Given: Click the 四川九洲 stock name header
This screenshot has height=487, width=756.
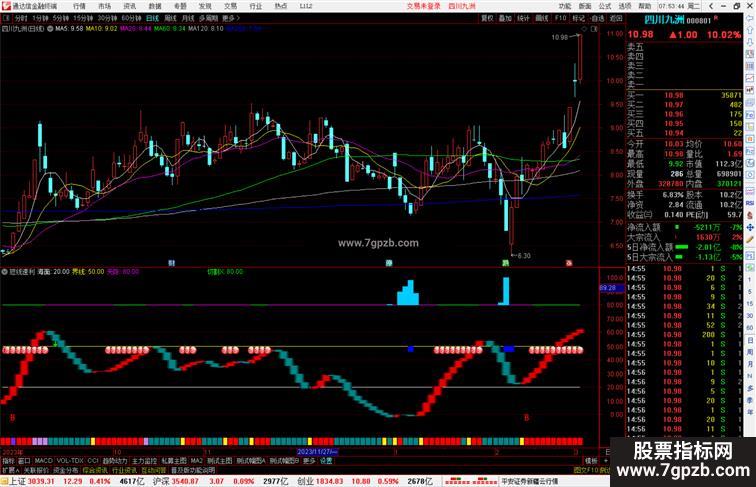Looking at the screenshot, I should point(664,20).
